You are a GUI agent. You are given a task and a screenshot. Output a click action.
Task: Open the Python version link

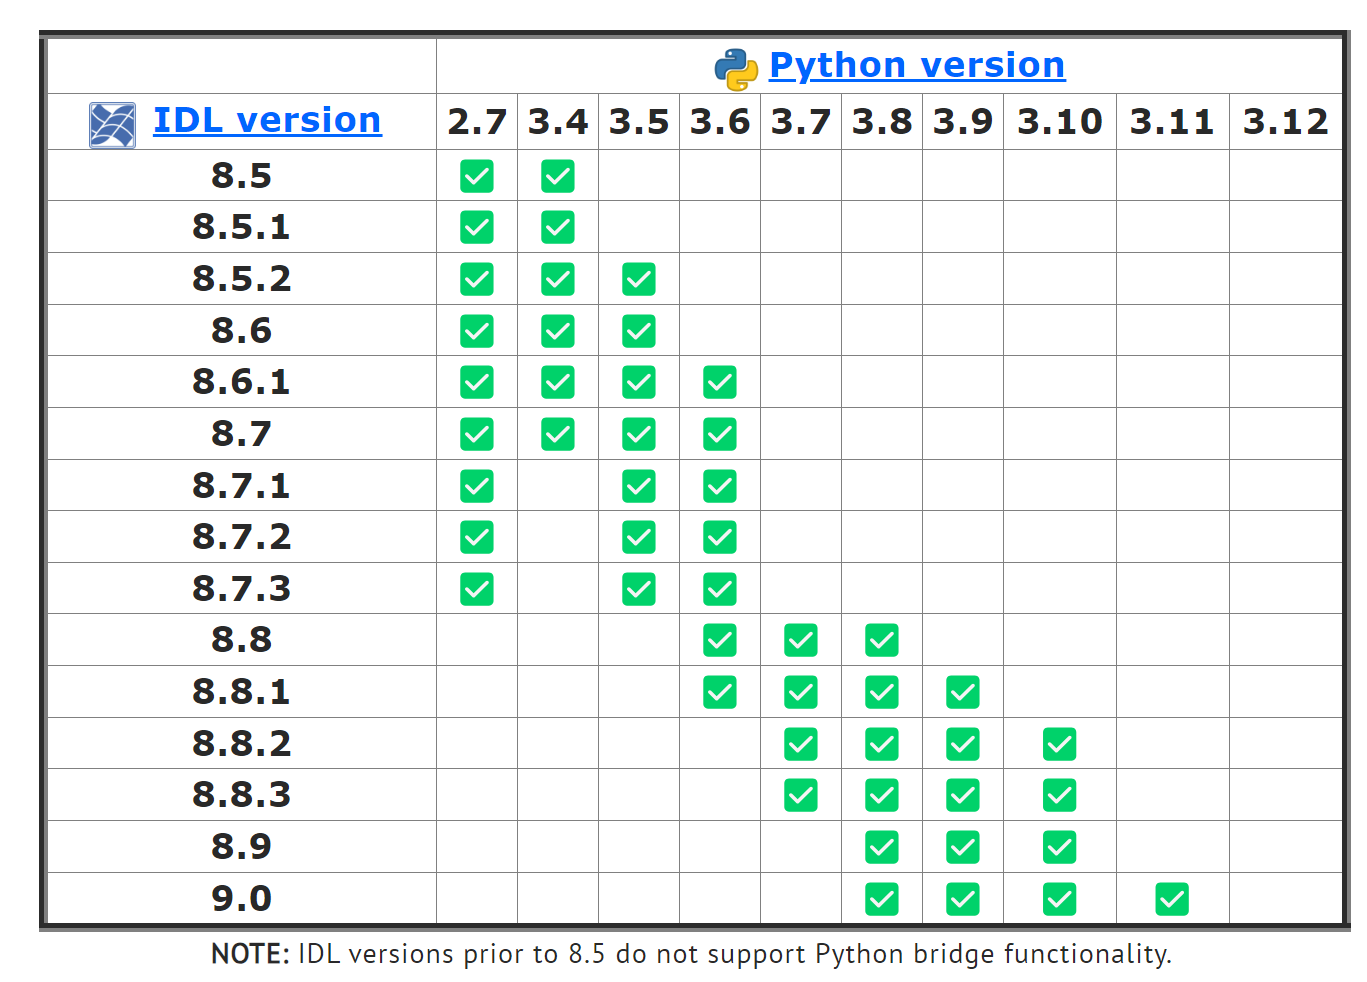(917, 65)
